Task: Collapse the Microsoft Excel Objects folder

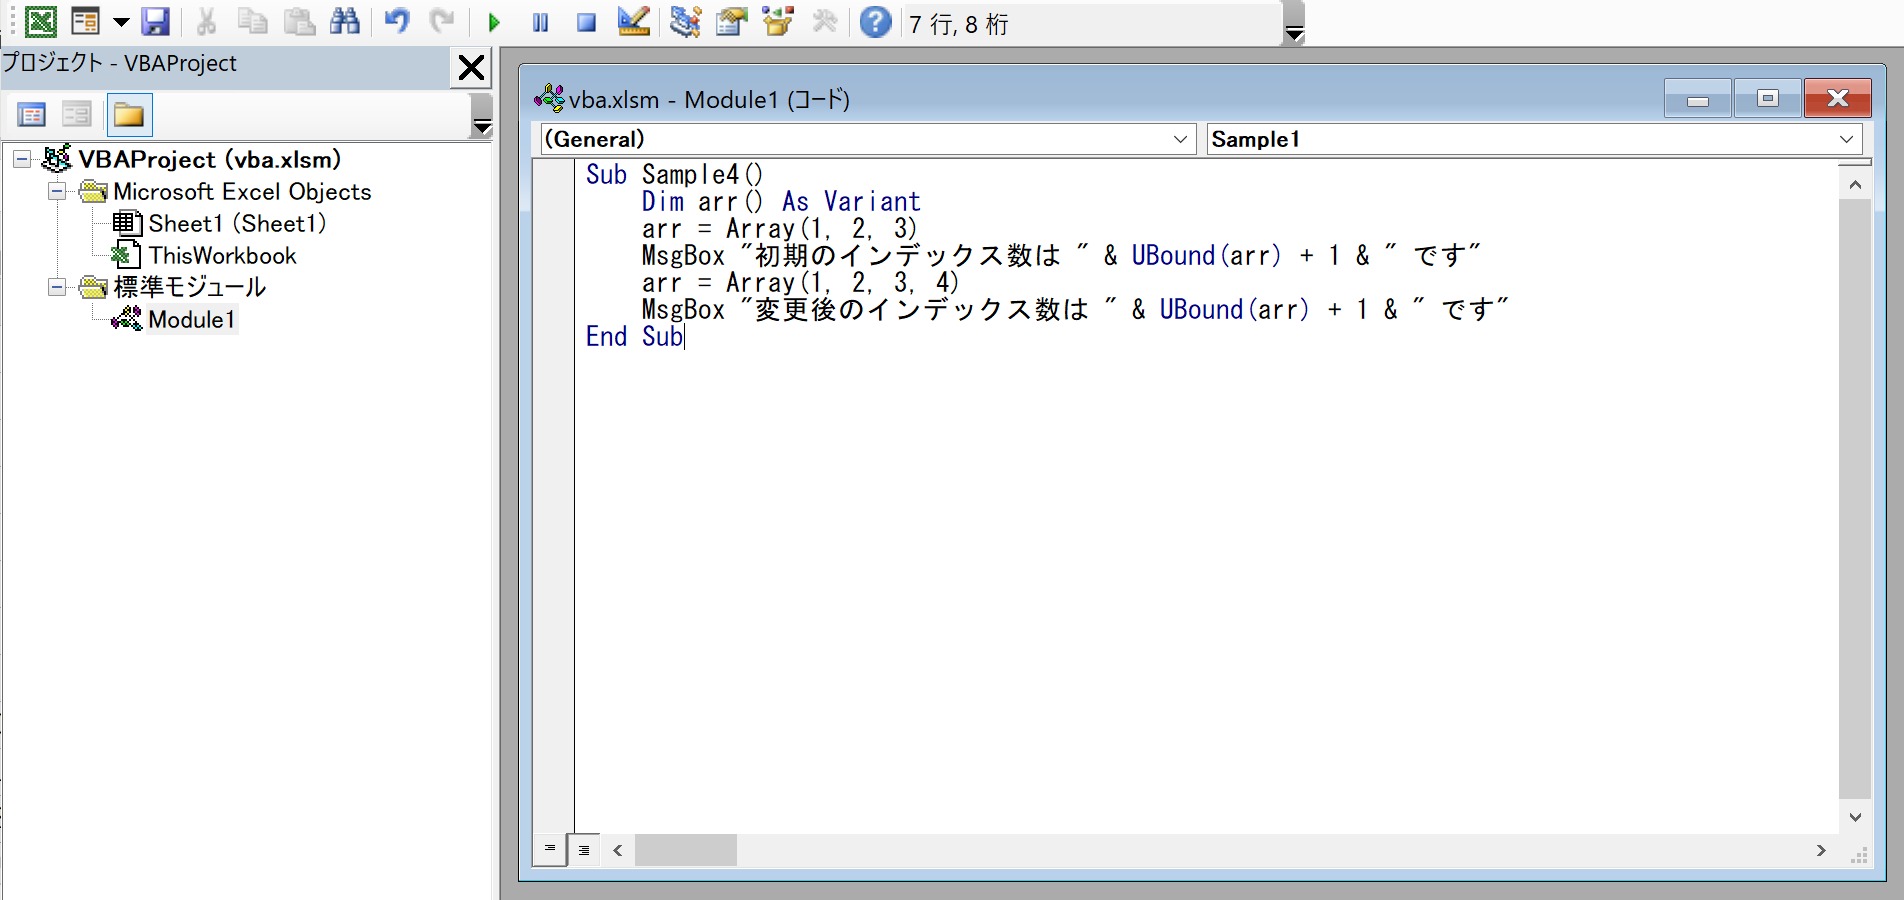Action: click(57, 191)
